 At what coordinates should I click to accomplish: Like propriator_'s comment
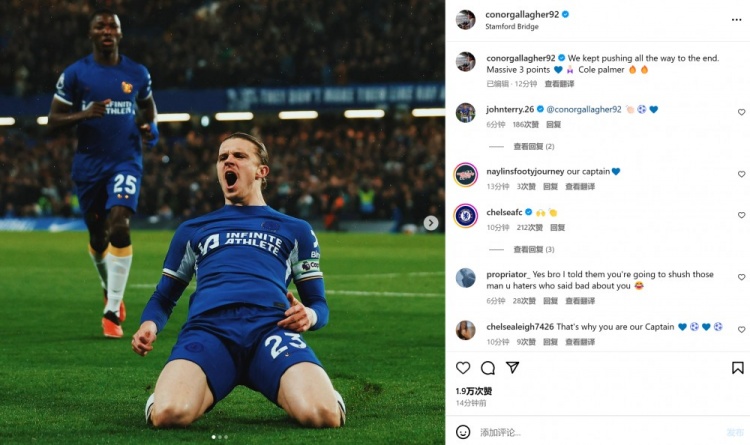click(x=741, y=277)
